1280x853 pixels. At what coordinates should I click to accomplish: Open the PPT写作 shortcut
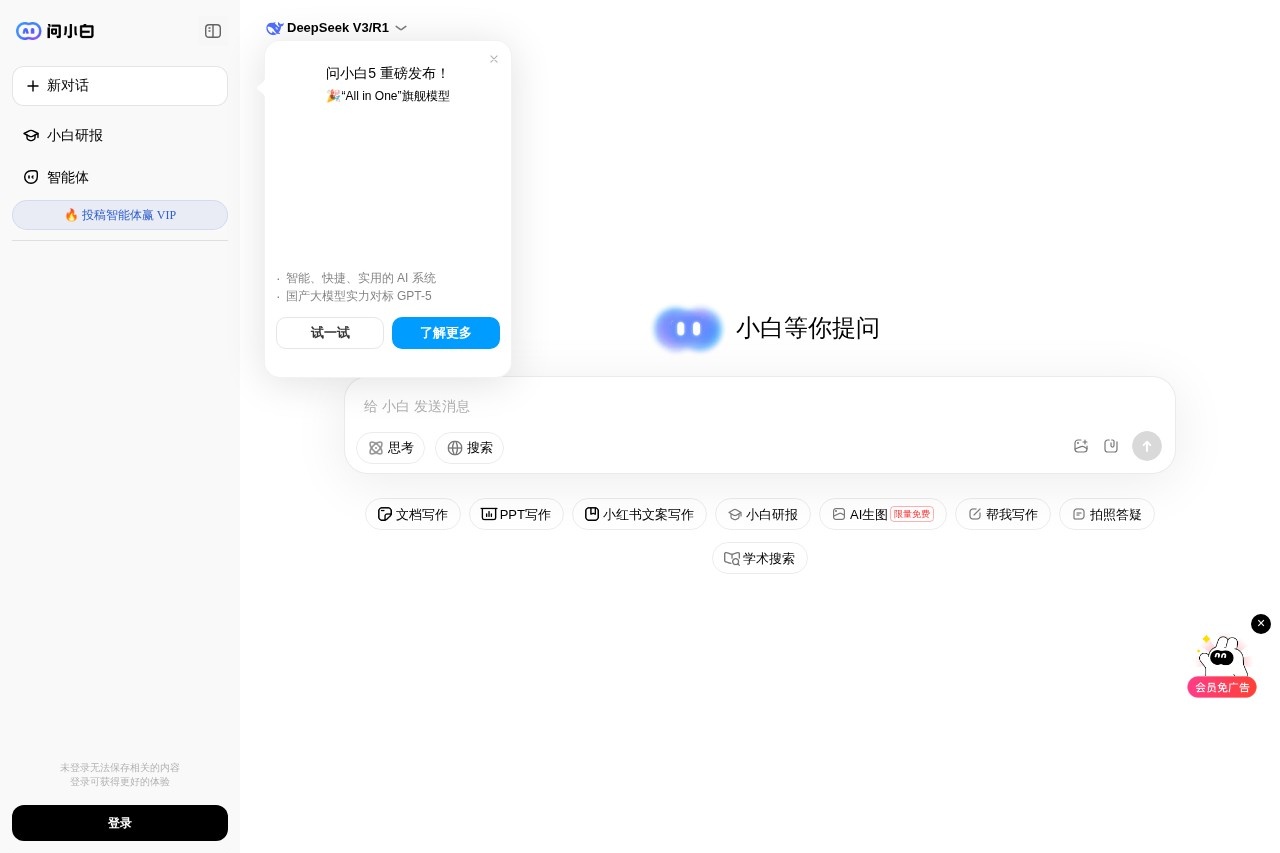pyautogui.click(x=516, y=514)
